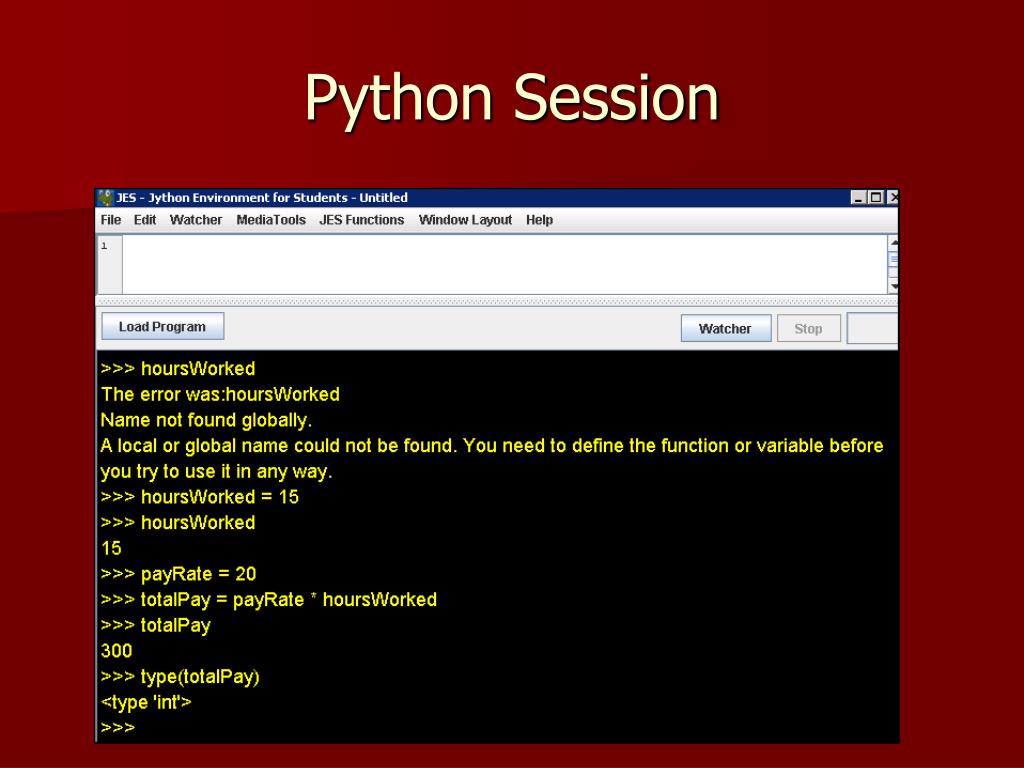This screenshot has width=1024, height=768.
Task: Open the Watcher menu
Action: [196, 220]
